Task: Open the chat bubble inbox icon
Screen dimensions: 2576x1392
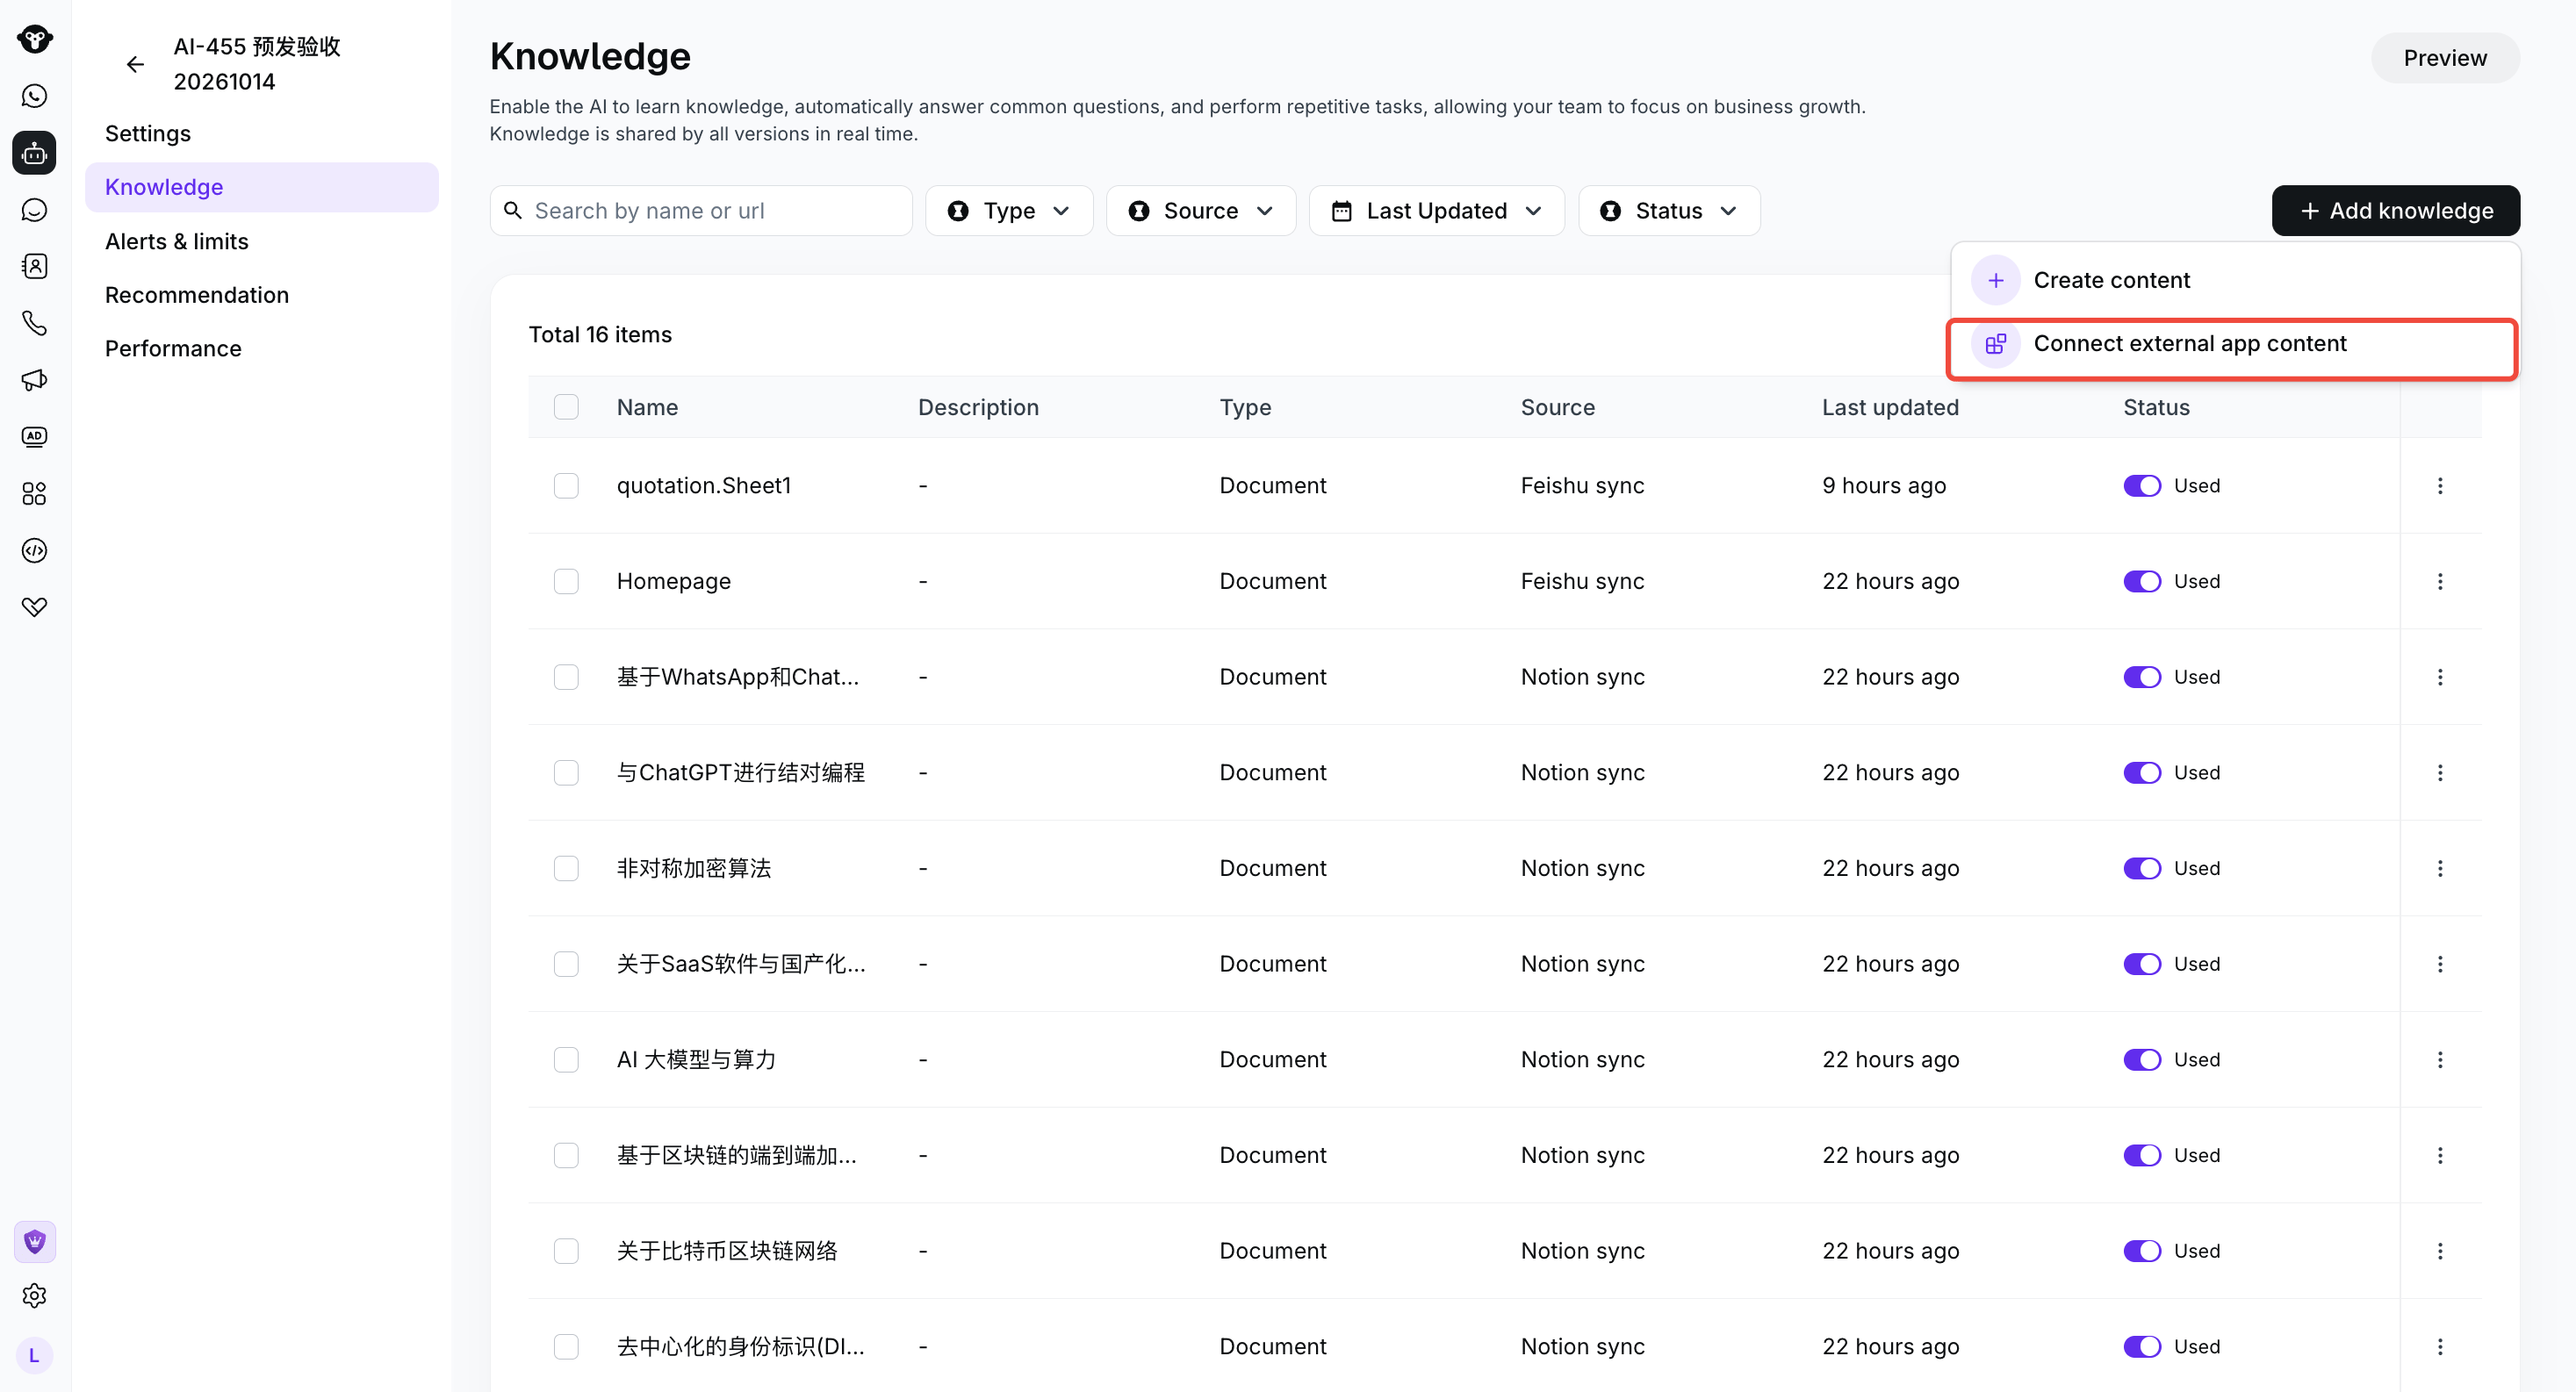Action: click(35, 210)
